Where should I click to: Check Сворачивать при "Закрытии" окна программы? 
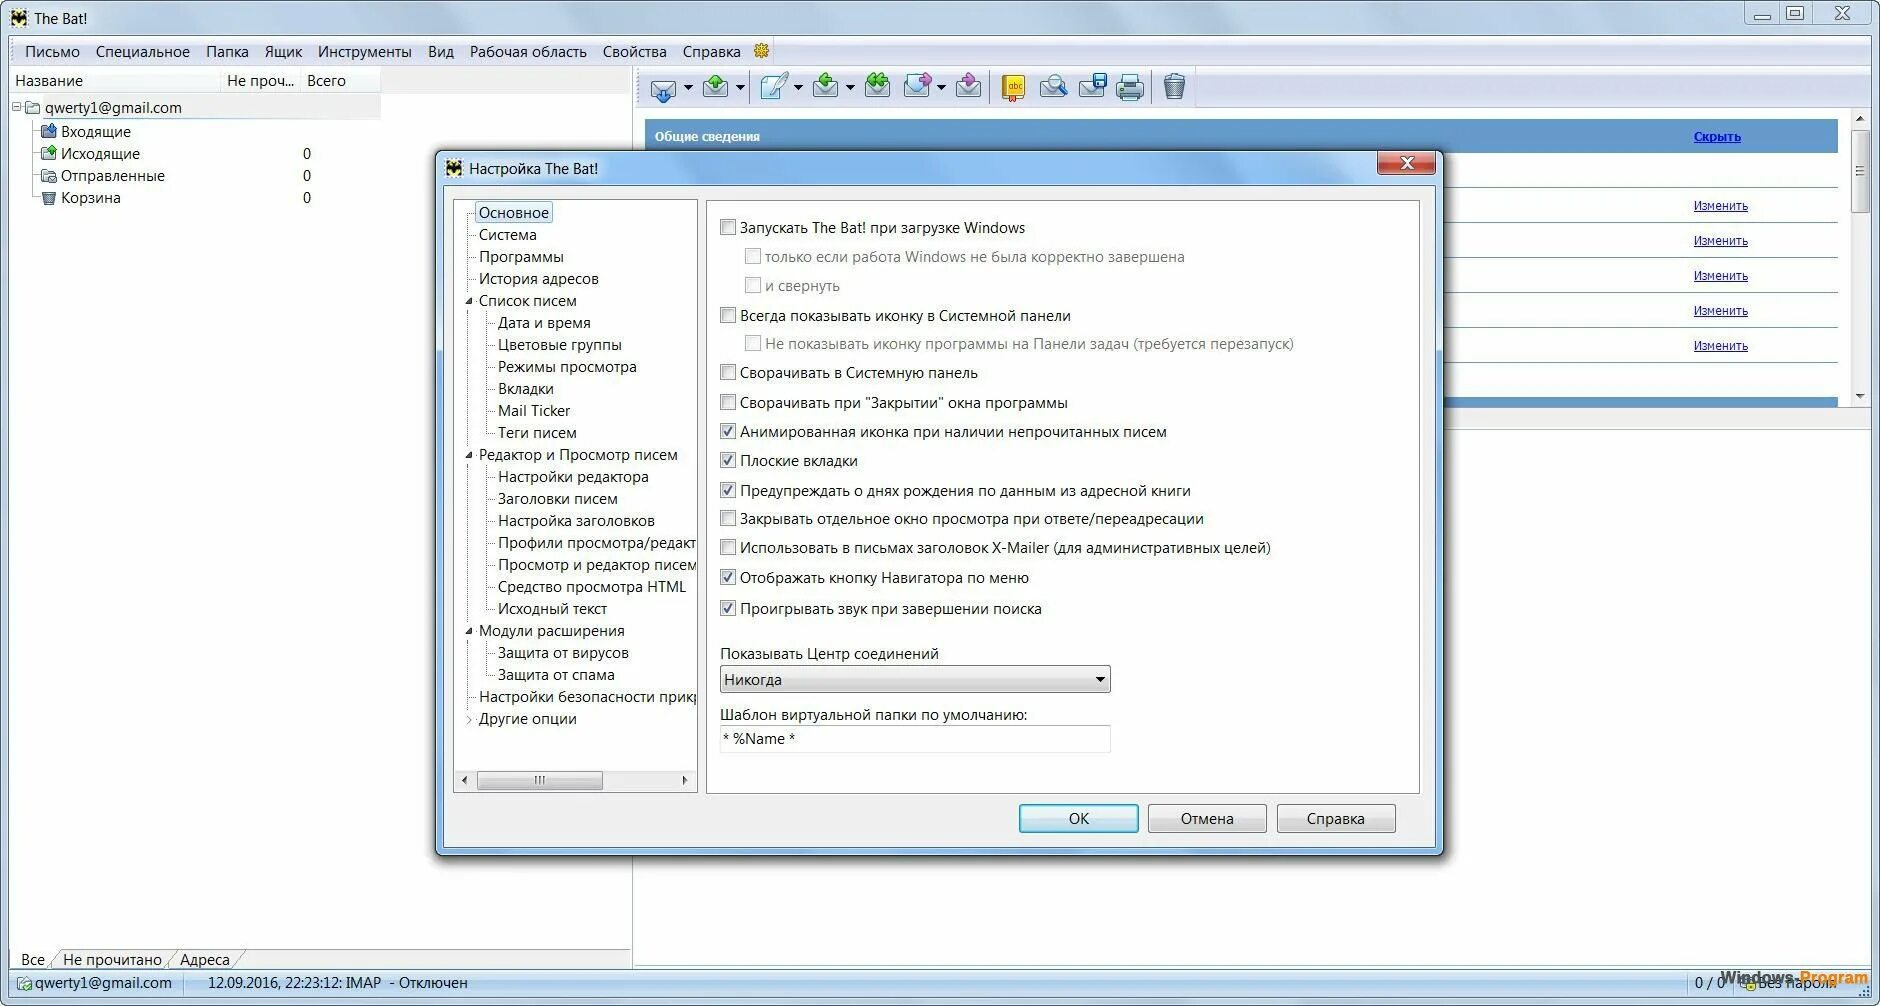coord(728,402)
